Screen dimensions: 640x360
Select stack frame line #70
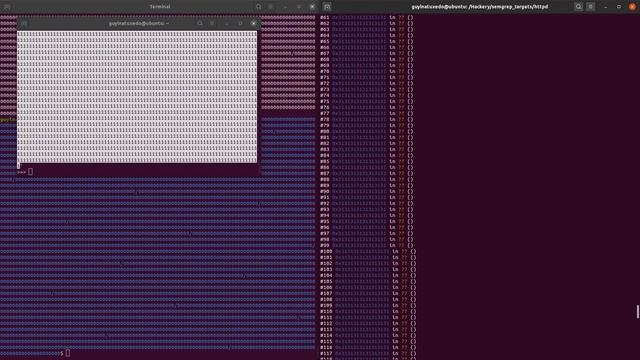pyautogui.click(x=367, y=71)
